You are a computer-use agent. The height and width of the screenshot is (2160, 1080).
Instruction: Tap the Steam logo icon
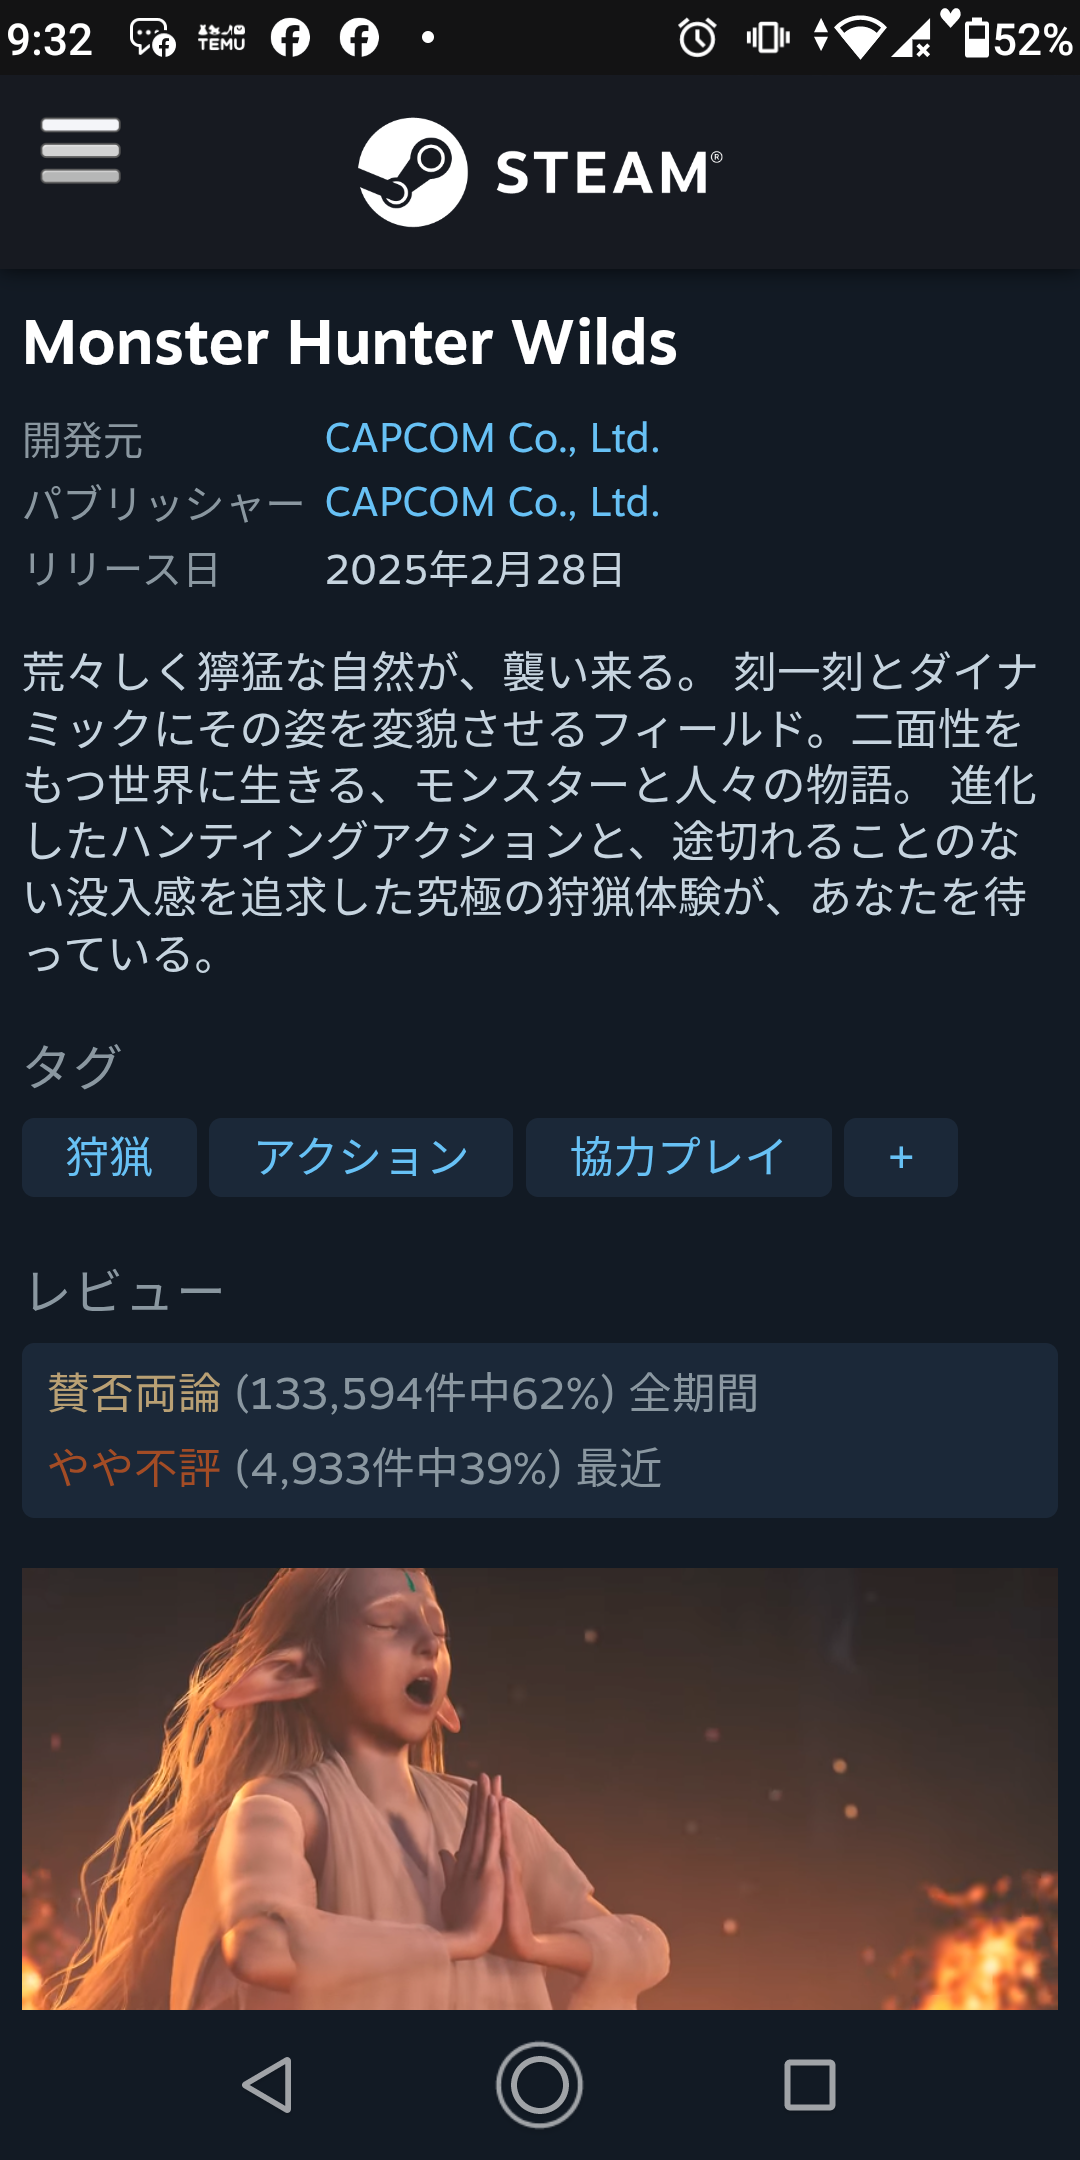pos(413,172)
